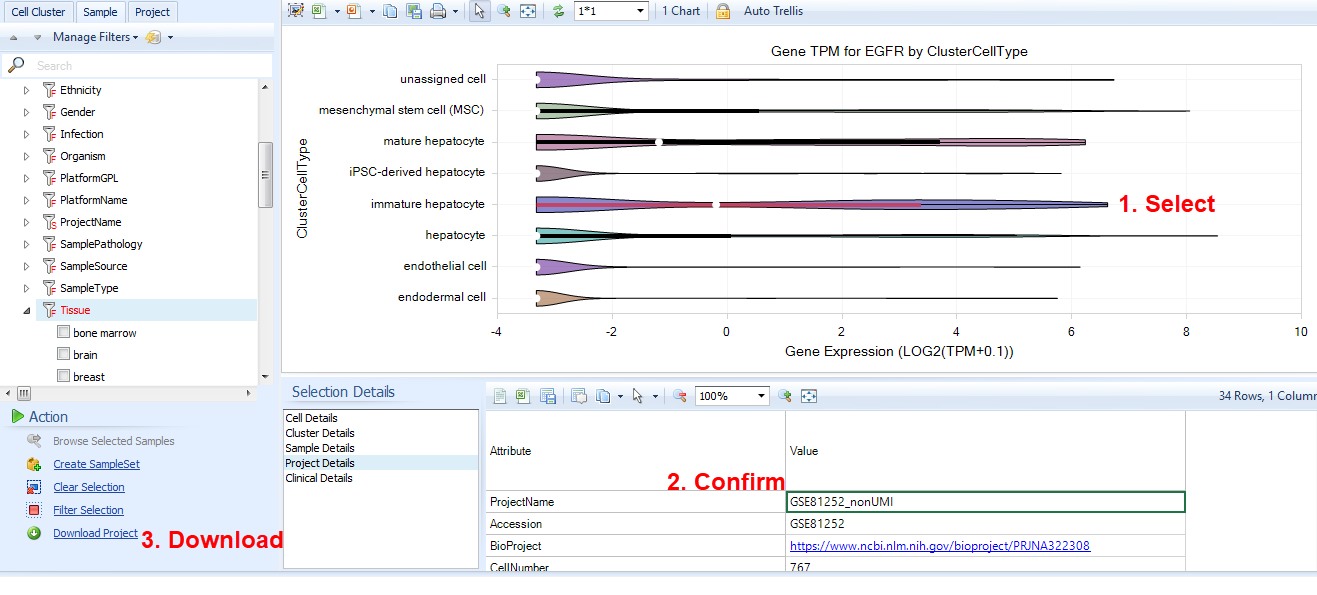Switch to the Project tab
This screenshot has height=595, width=1317.
pyautogui.click(x=152, y=12)
